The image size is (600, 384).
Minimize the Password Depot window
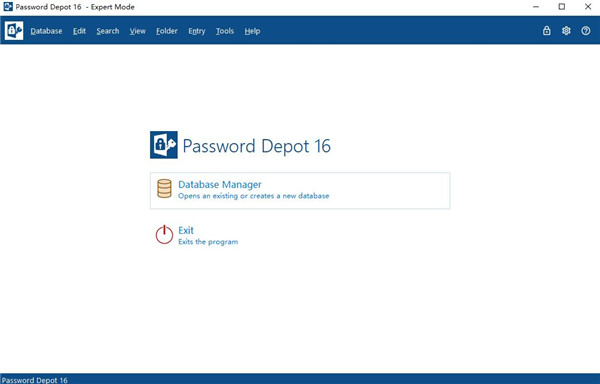click(x=536, y=7)
